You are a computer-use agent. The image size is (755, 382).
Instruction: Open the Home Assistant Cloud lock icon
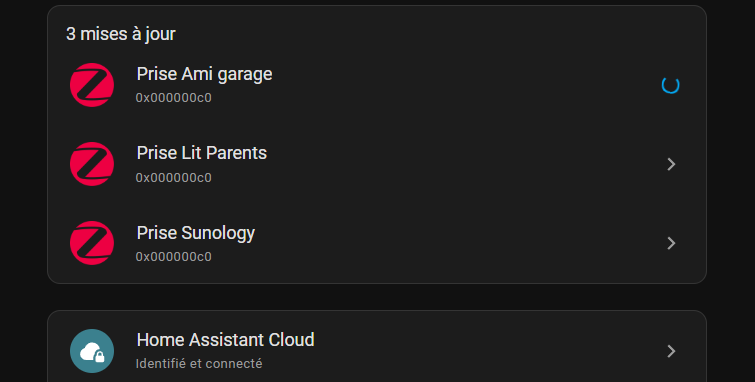(x=92, y=351)
